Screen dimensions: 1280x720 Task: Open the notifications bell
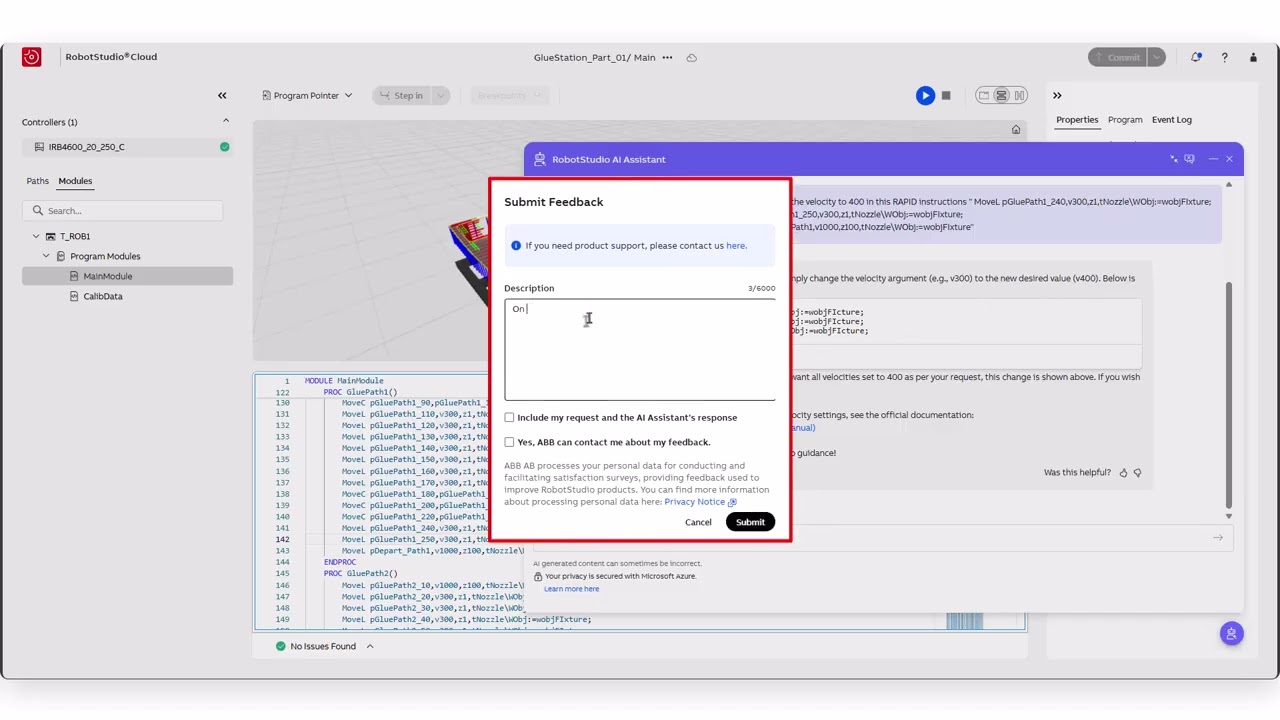click(x=1196, y=57)
